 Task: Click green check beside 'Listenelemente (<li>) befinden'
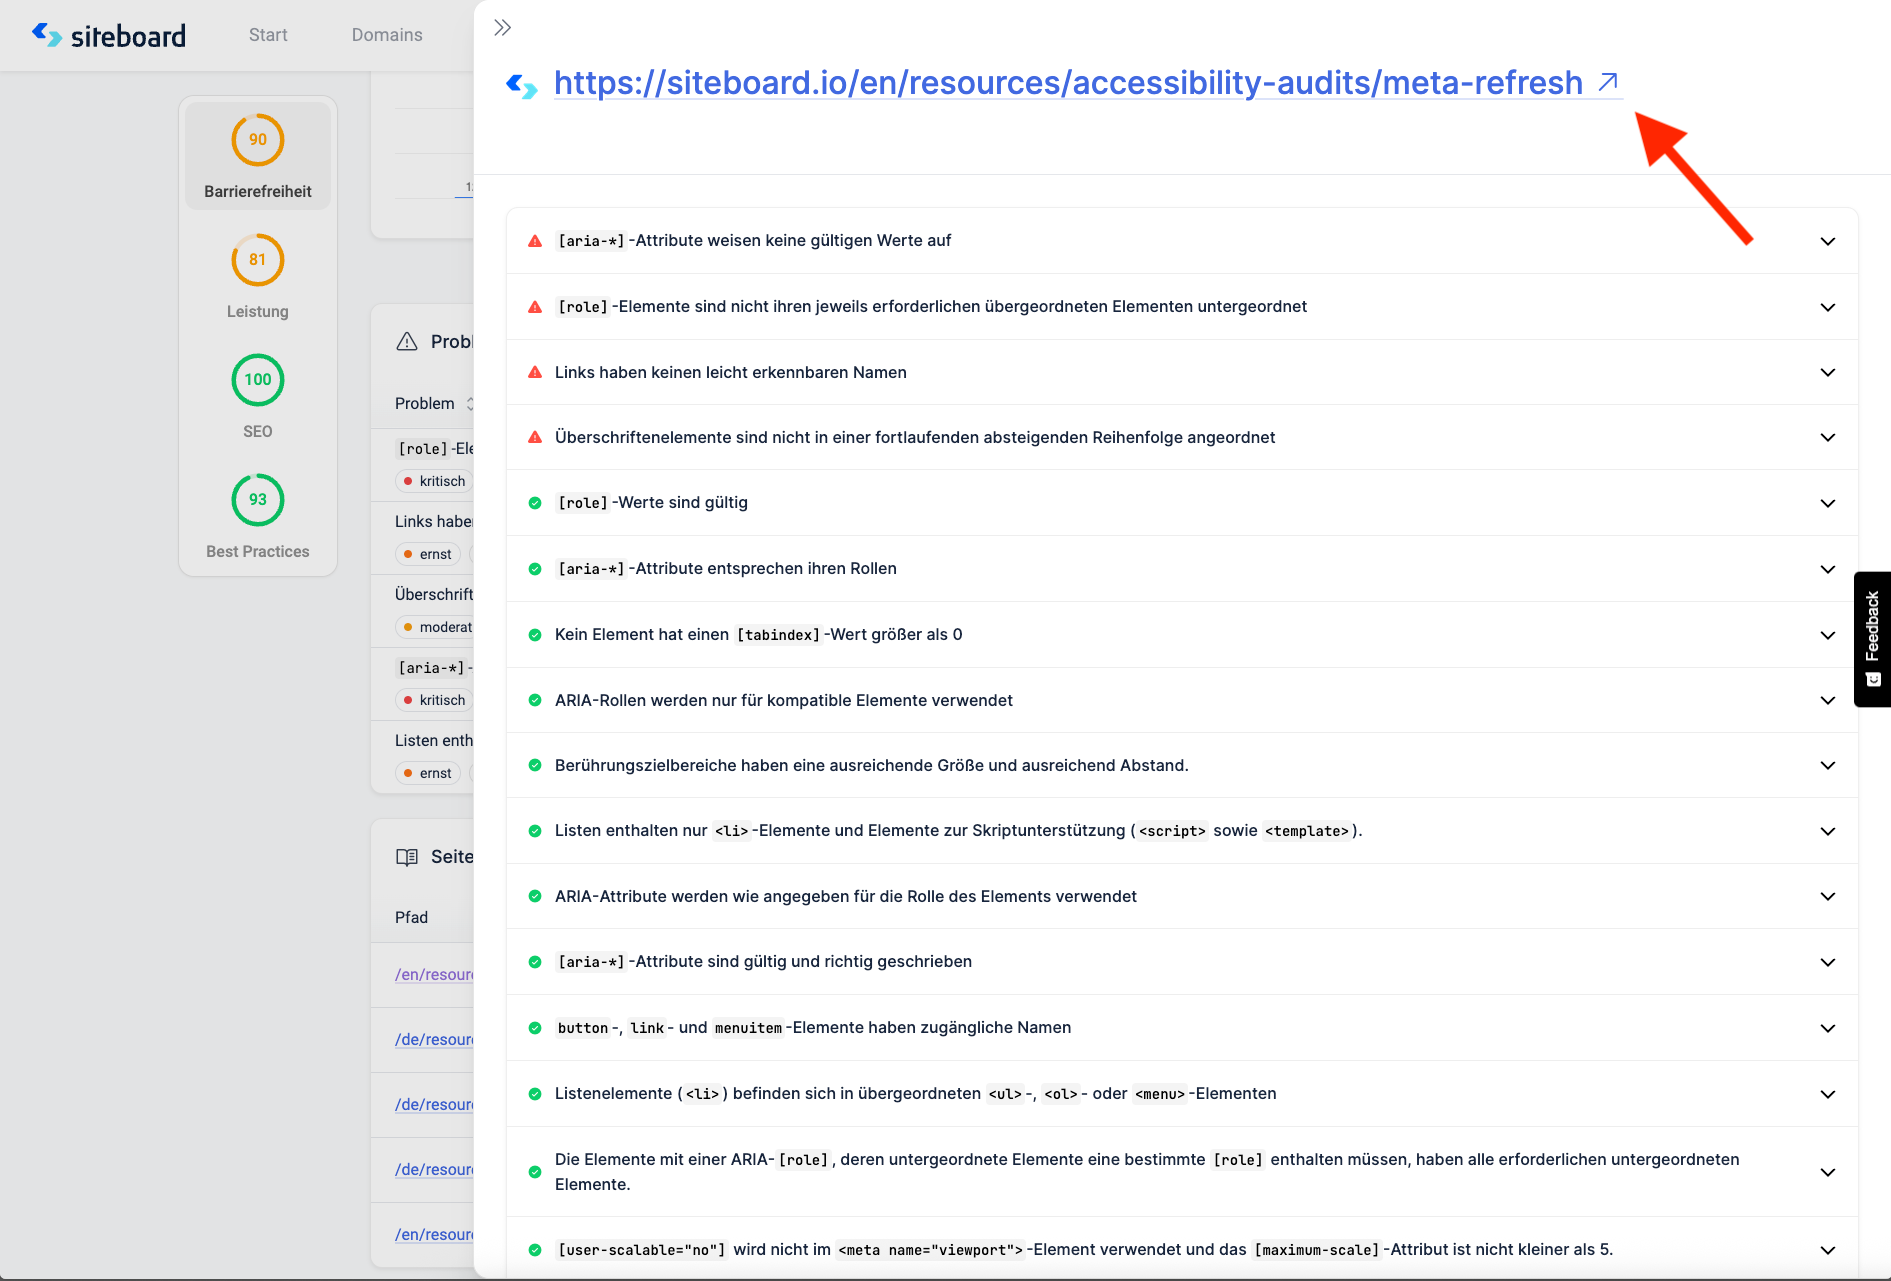tap(535, 1094)
